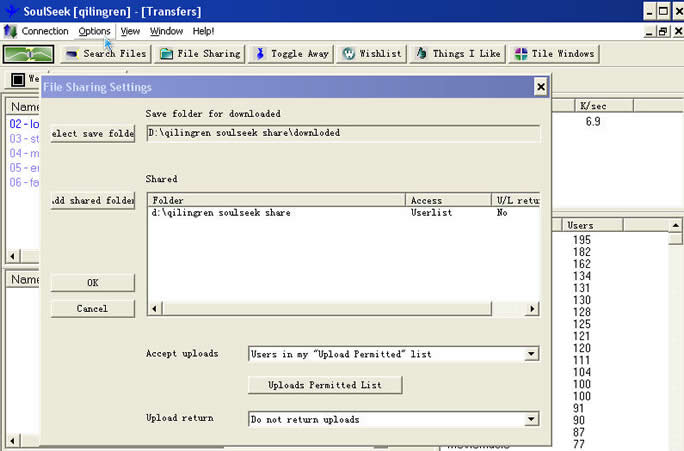Open the Options menu
684x451 pixels.
94,31
